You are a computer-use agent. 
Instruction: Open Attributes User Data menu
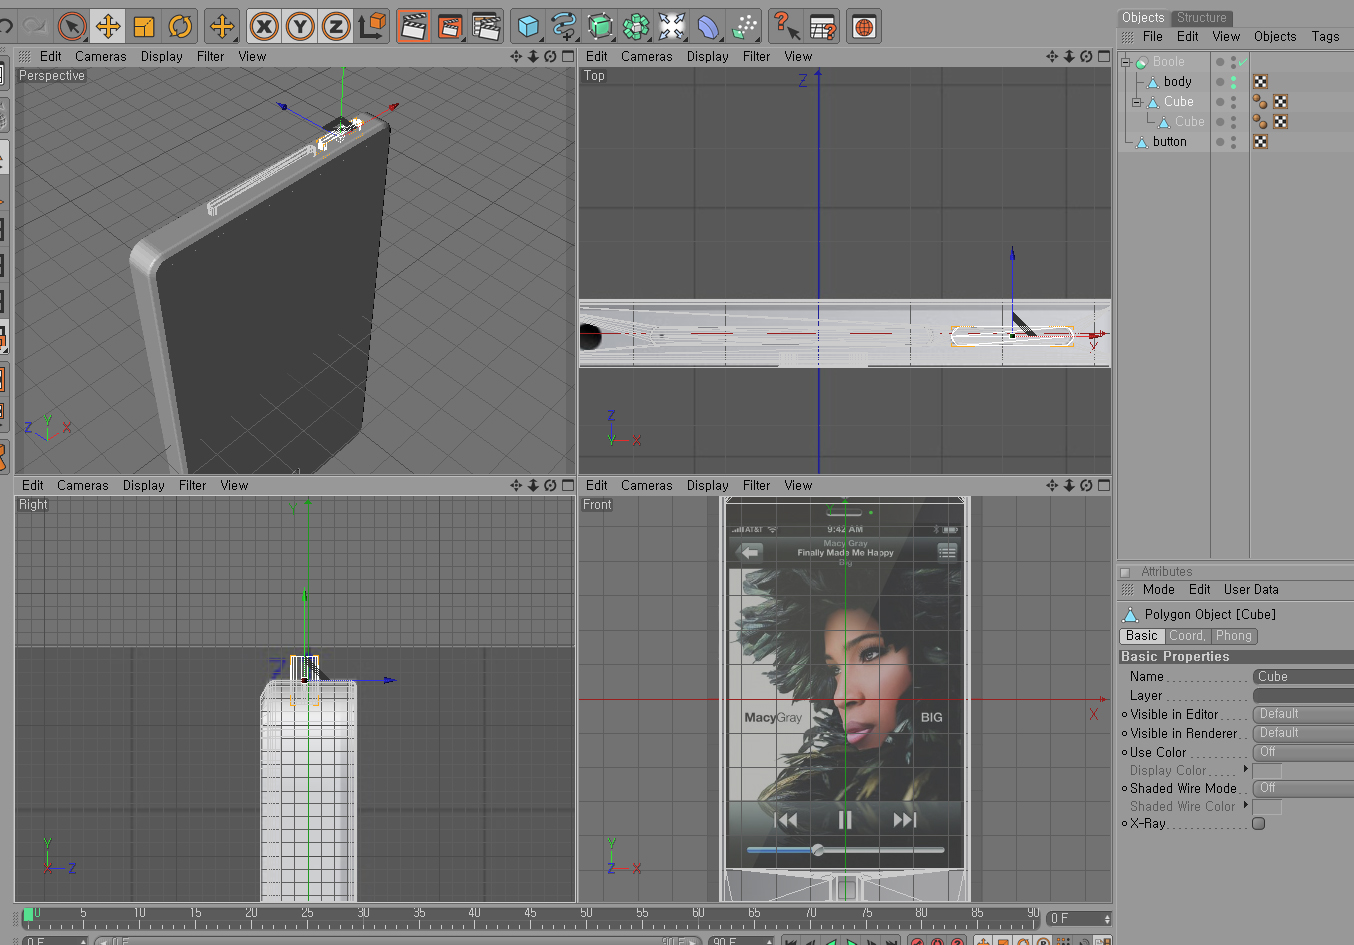[x=1251, y=590]
